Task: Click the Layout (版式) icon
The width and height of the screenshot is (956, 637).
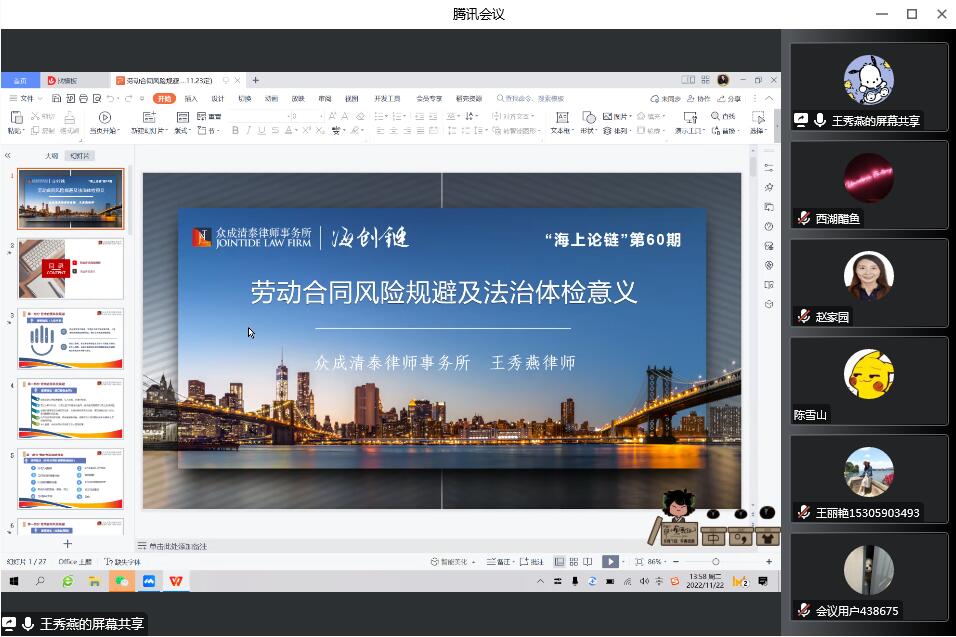Action: click(182, 117)
